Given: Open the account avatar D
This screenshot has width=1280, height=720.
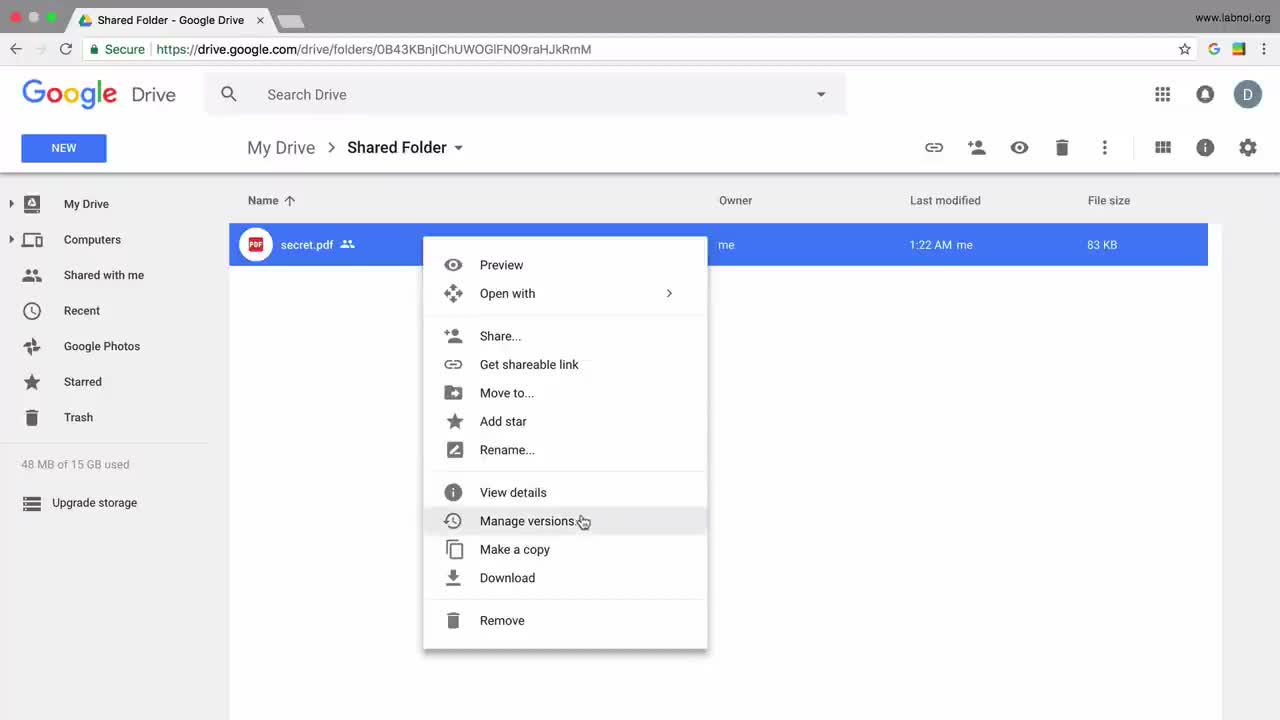Looking at the screenshot, I should [x=1247, y=94].
